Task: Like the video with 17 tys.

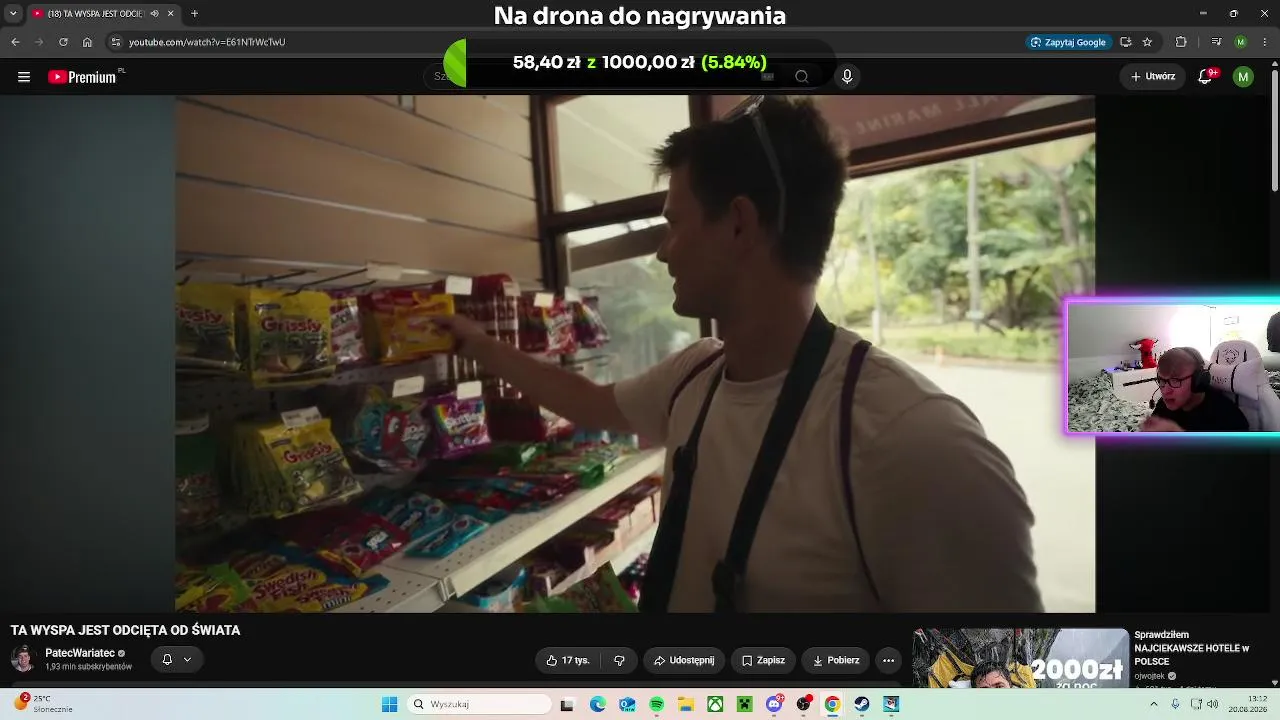Action: point(567,660)
